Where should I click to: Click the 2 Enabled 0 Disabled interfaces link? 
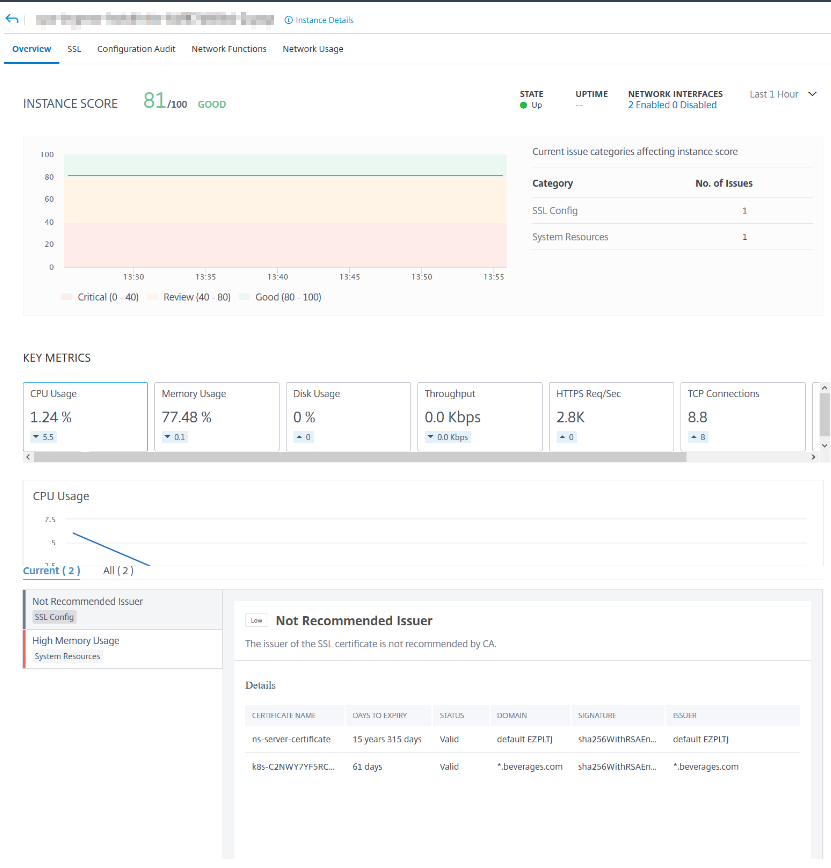point(672,105)
